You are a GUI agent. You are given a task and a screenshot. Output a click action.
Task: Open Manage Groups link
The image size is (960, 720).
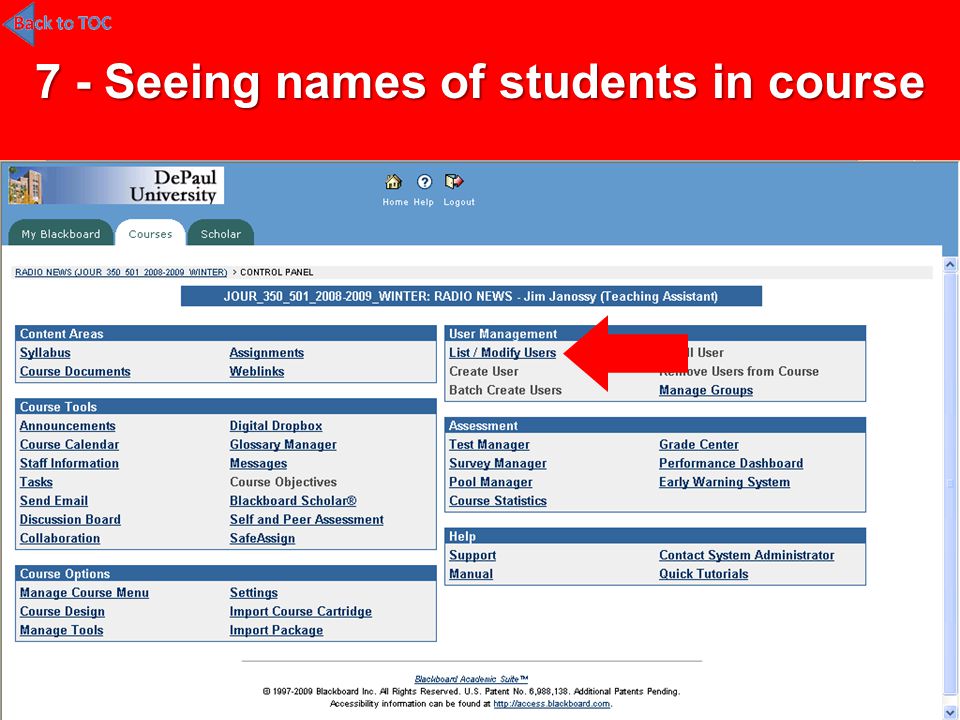[706, 390]
